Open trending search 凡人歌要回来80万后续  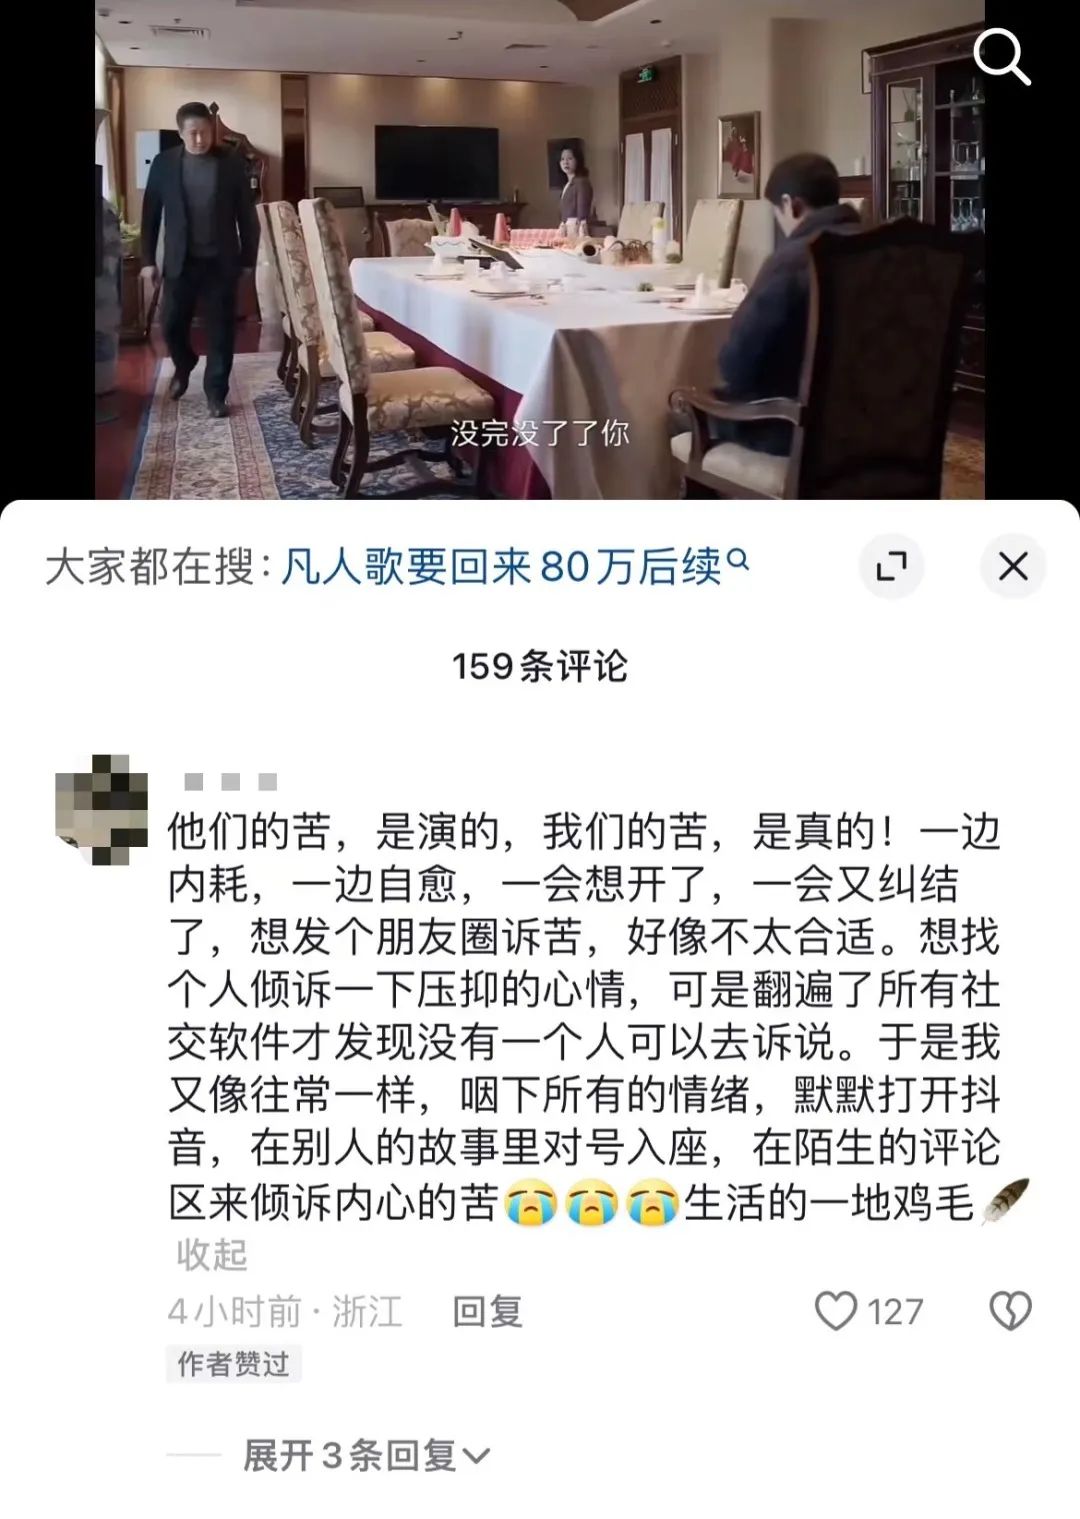(x=501, y=567)
